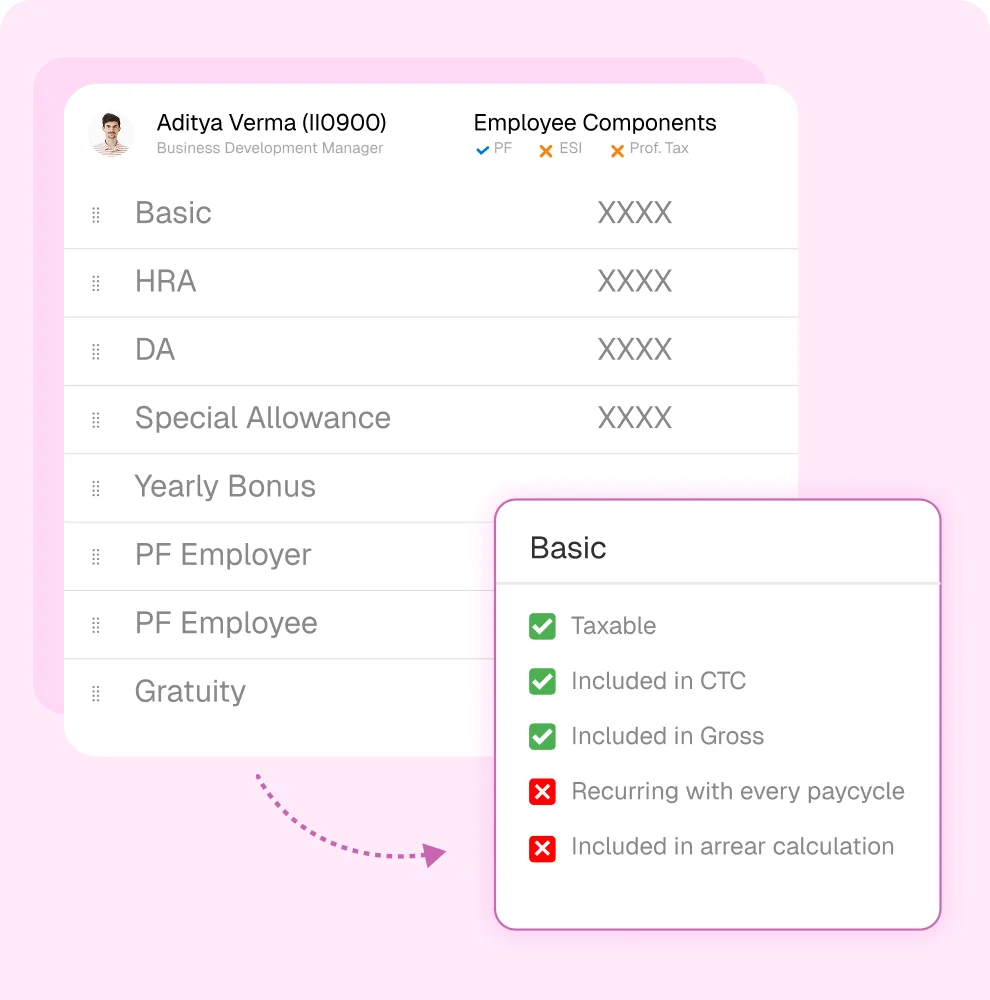This screenshot has height=1000, width=990.
Task: Click the blue PF checkmark icon
Action: coord(482,150)
